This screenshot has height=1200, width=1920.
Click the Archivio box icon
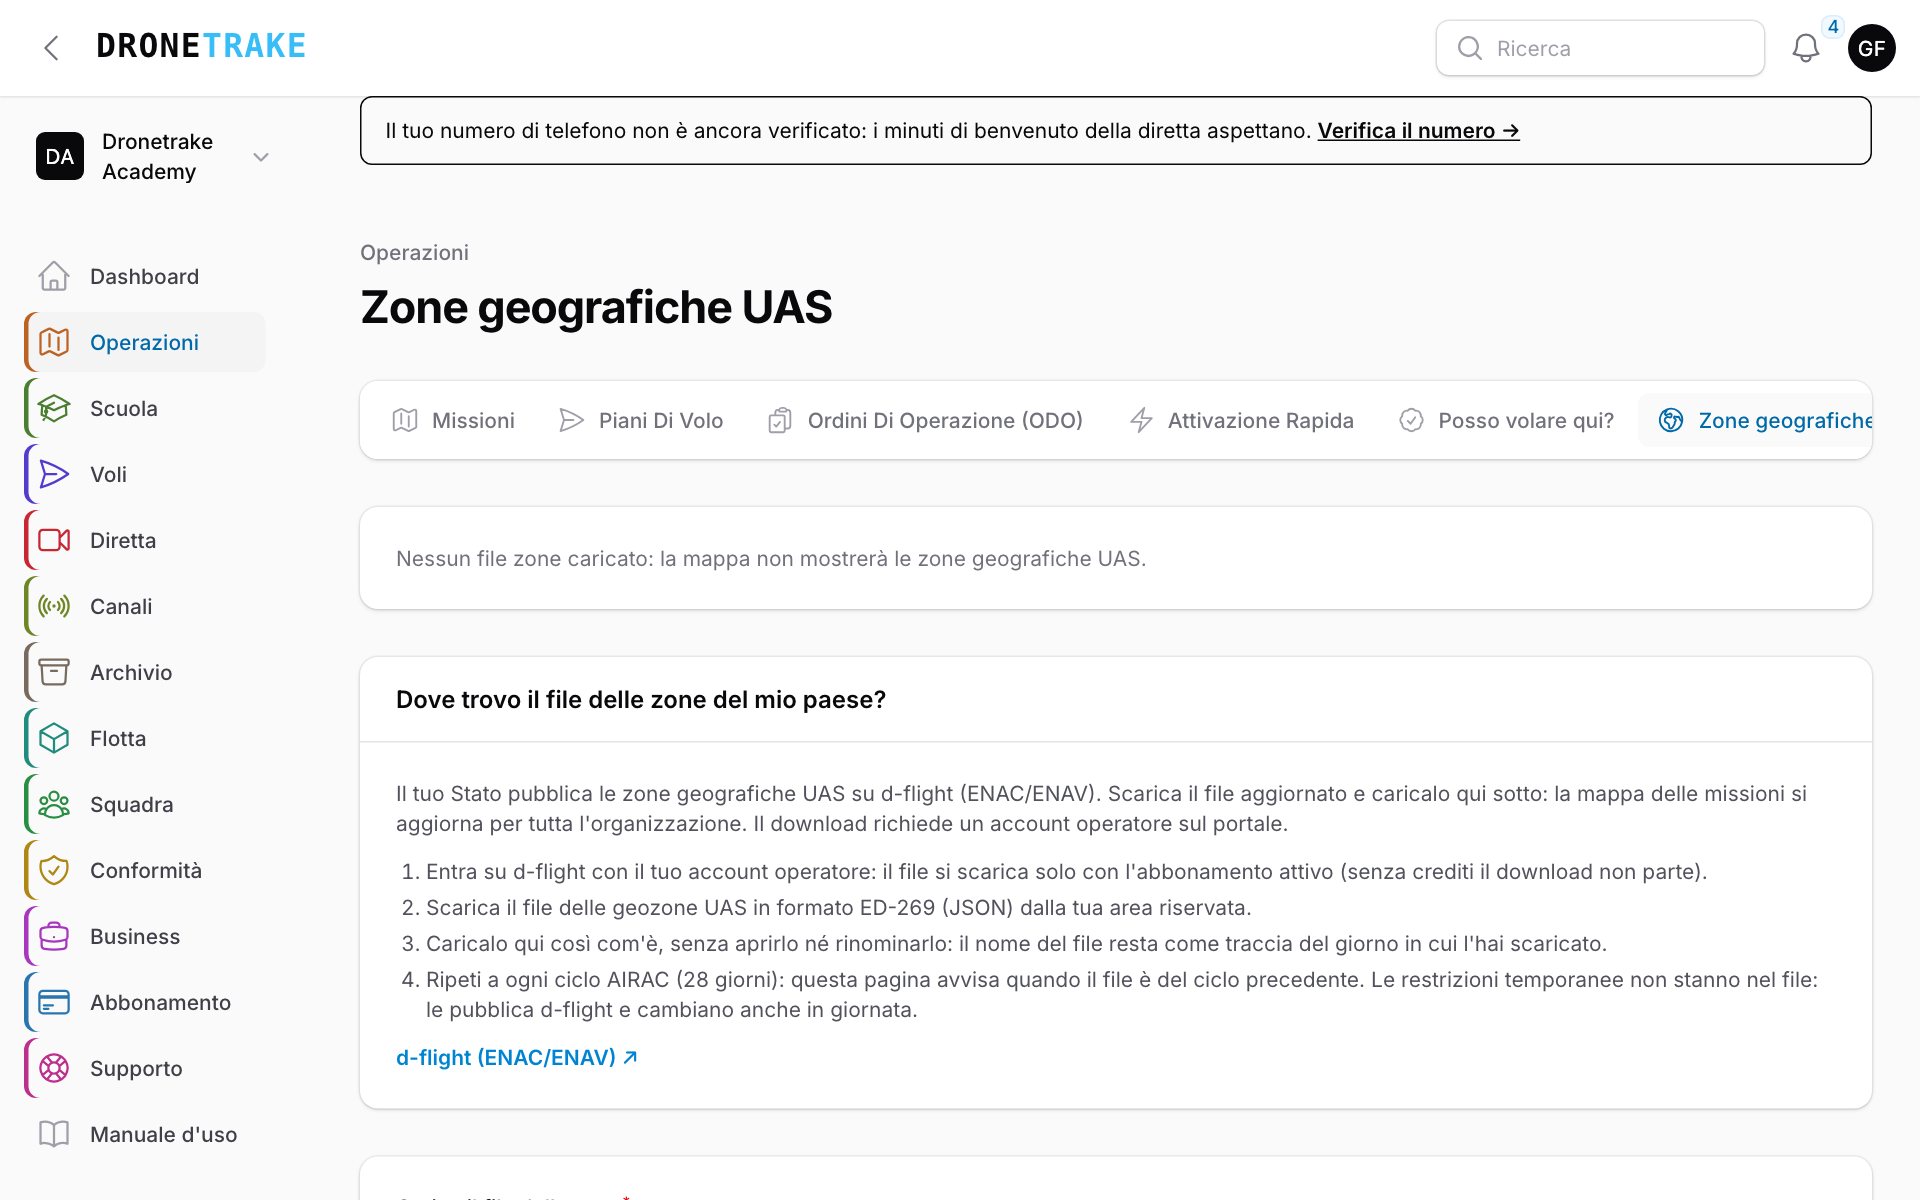54,672
